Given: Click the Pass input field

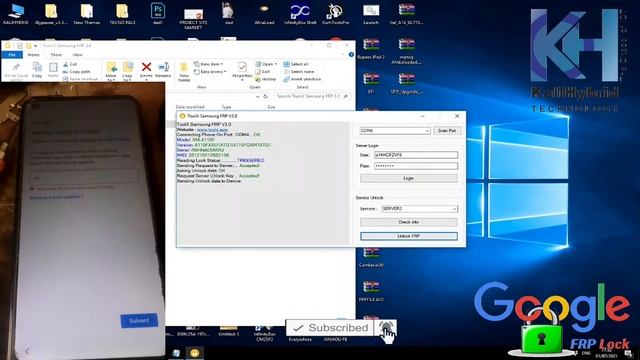Looking at the screenshot, I should (x=416, y=166).
